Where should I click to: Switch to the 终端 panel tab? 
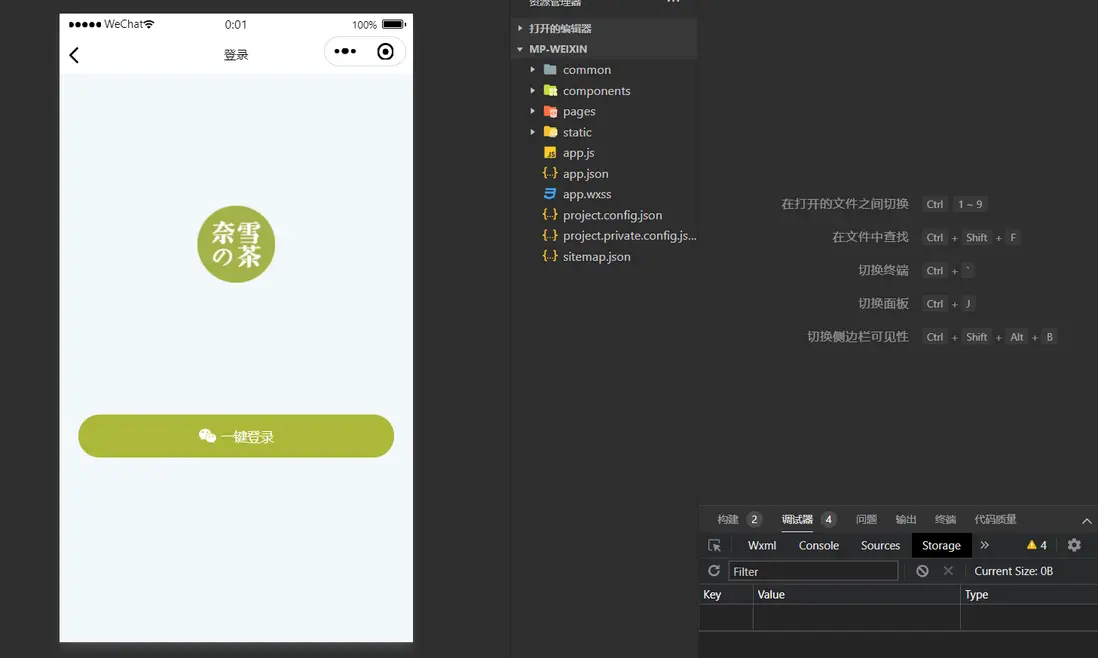(x=945, y=519)
